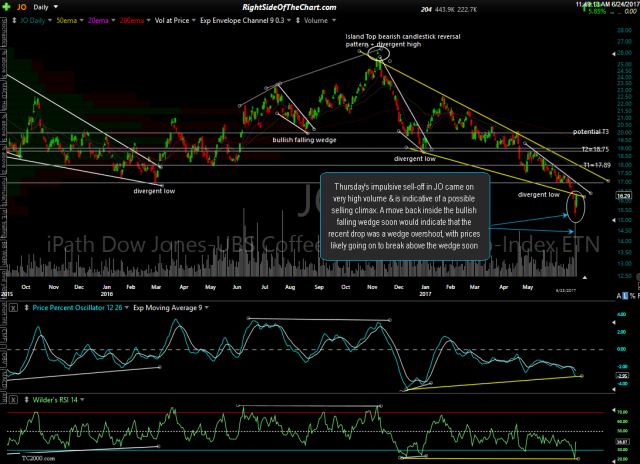Click the 6/23/2017 date label on time axis
Viewport: 640px width, 464px height.
565,291
